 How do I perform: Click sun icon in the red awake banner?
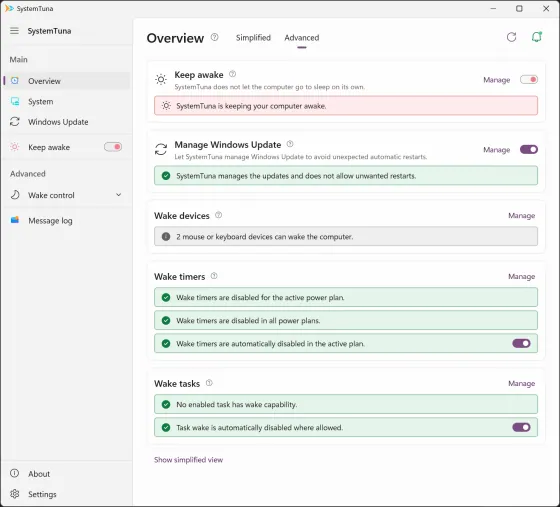[166, 106]
